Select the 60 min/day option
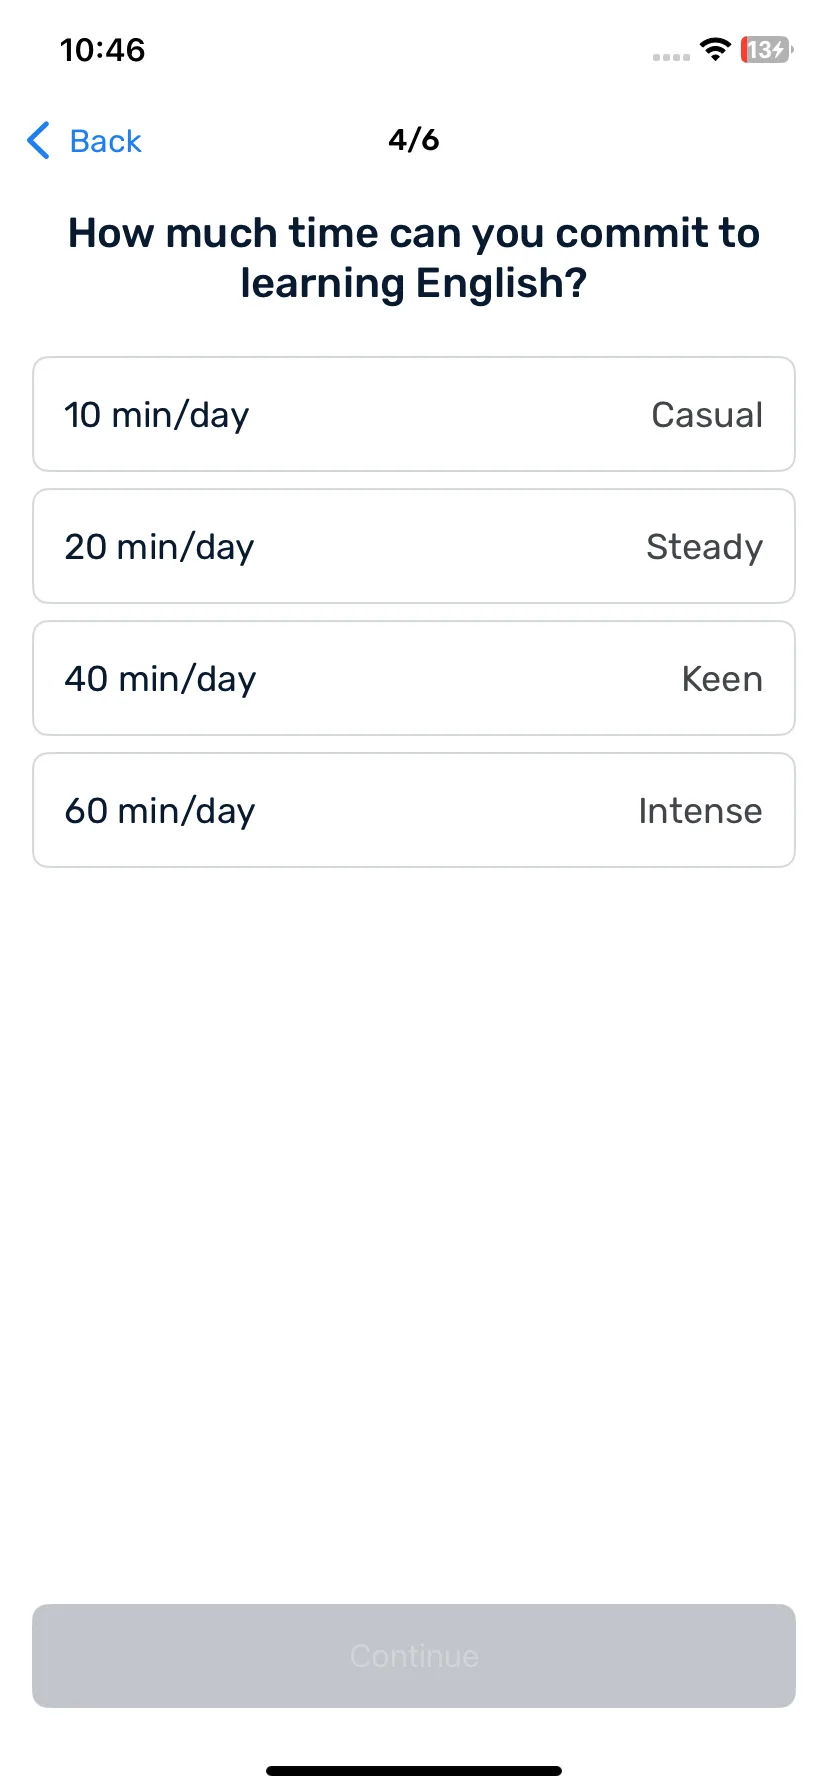 414,810
